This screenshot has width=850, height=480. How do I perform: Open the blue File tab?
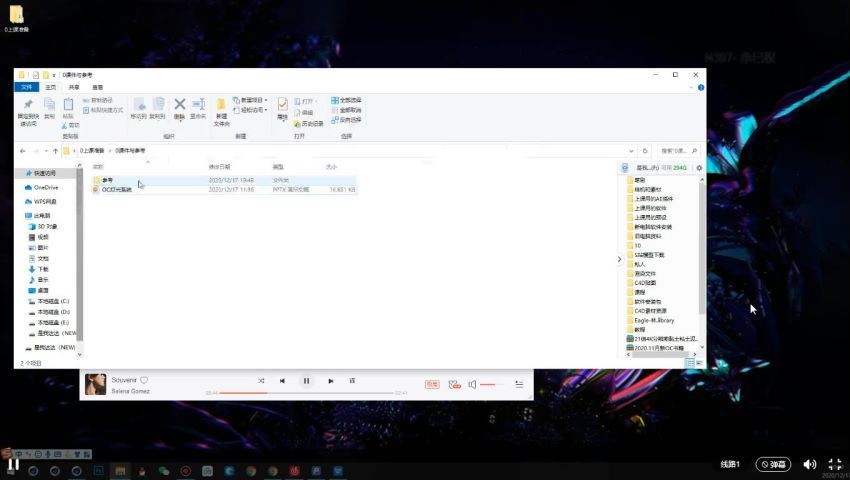click(x=27, y=87)
